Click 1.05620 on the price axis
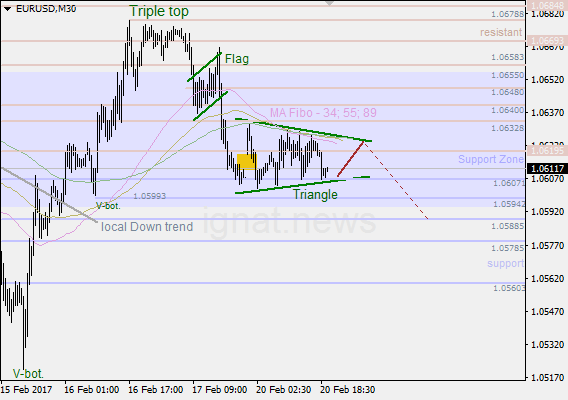Image resolution: width=568 pixels, height=400 pixels. pos(547,278)
